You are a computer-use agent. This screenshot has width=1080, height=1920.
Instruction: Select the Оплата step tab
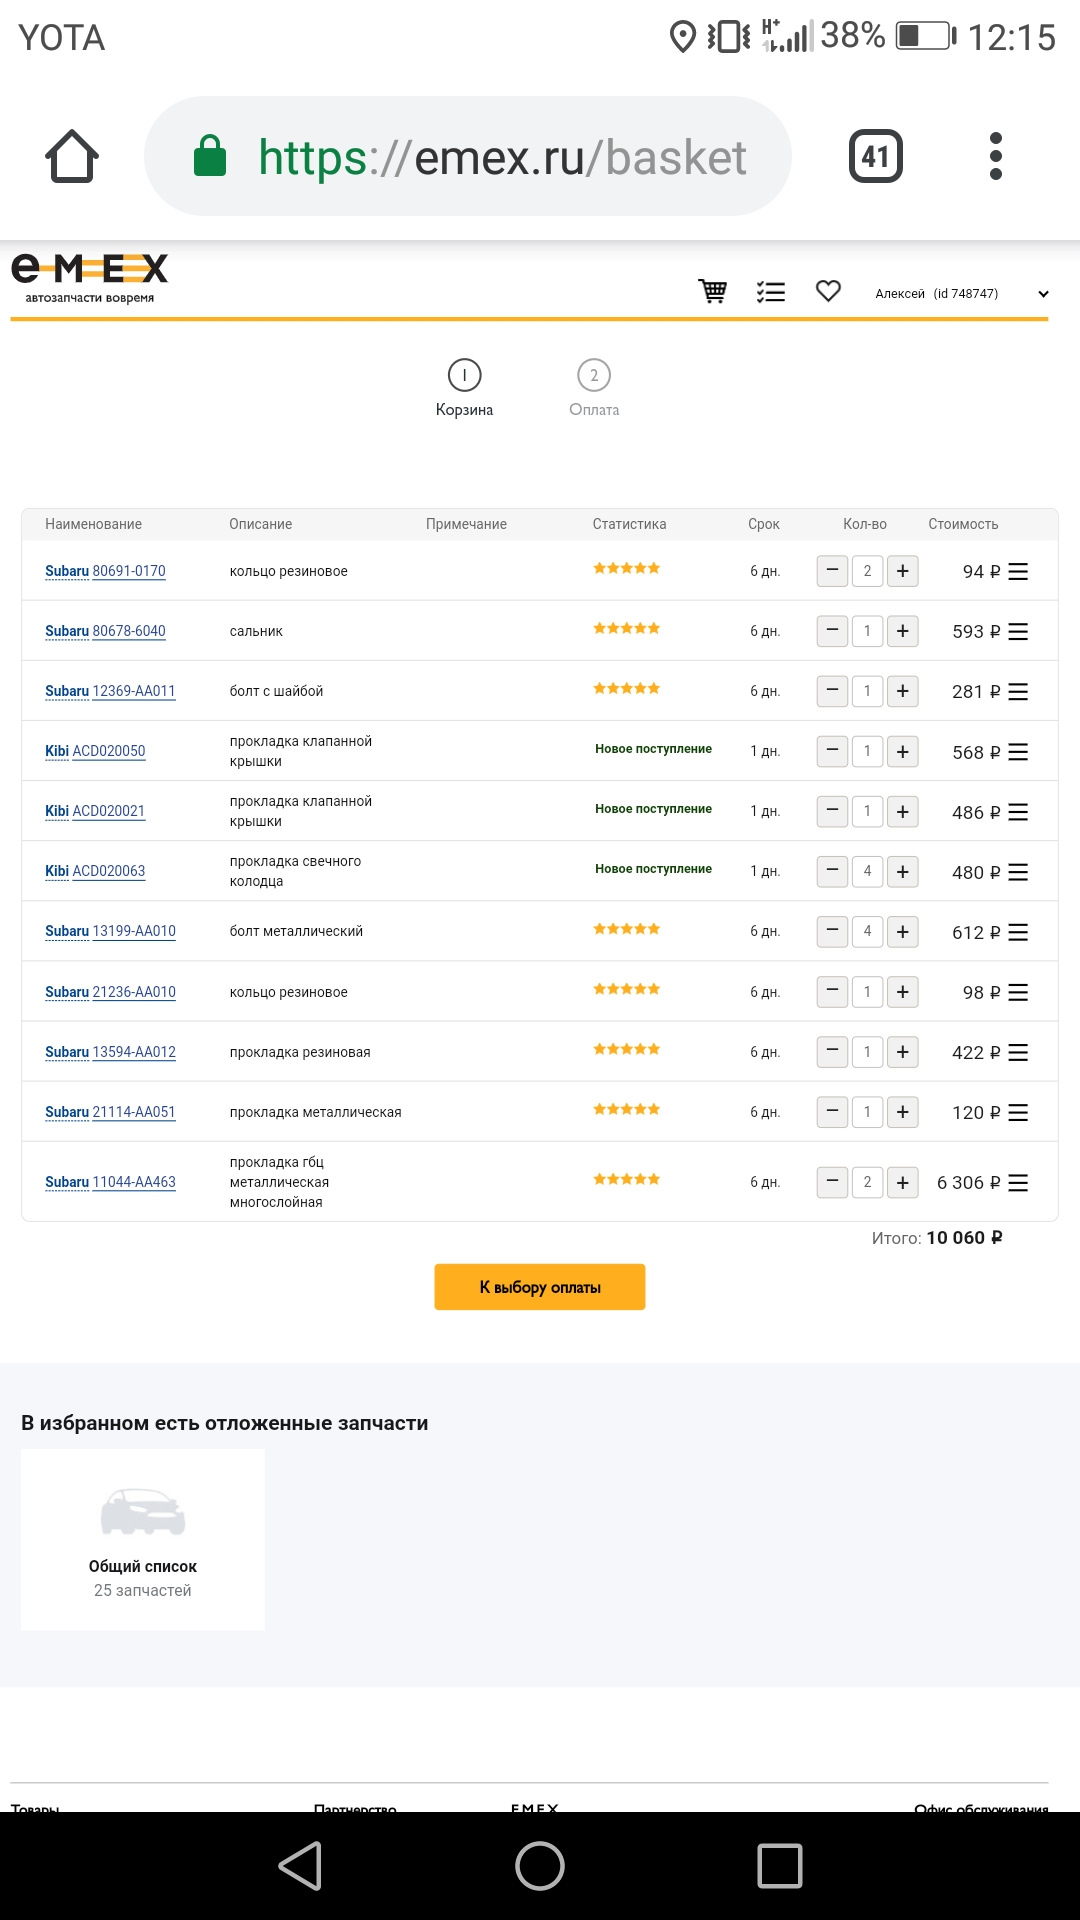(594, 388)
